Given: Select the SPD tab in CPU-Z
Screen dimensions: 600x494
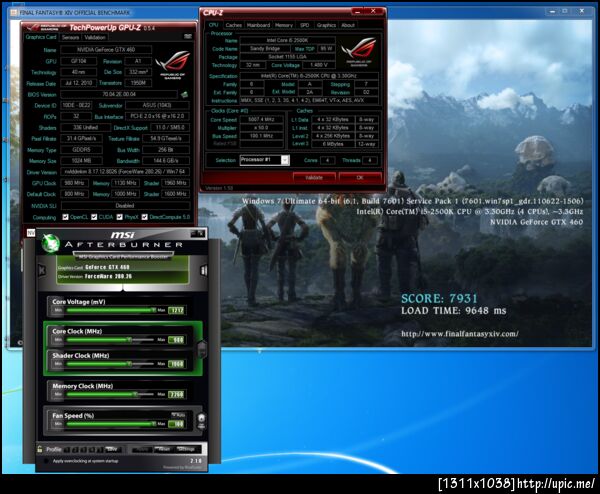Looking at the screenshot, I should [x=305, y=25].
